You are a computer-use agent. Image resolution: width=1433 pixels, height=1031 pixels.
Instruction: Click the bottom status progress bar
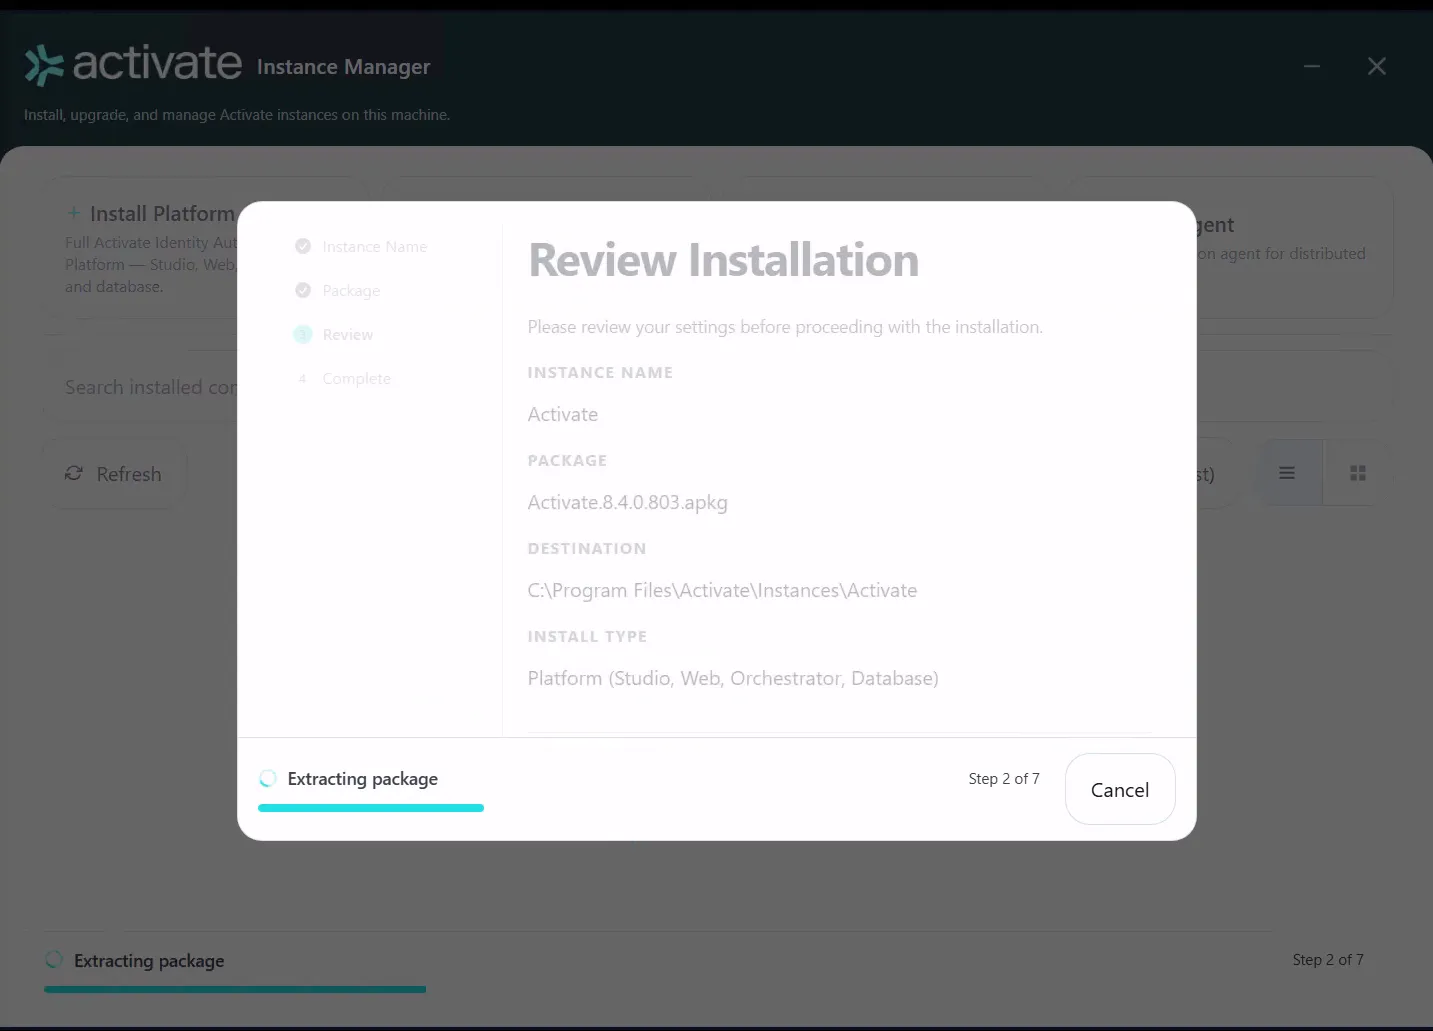point(235,989)
